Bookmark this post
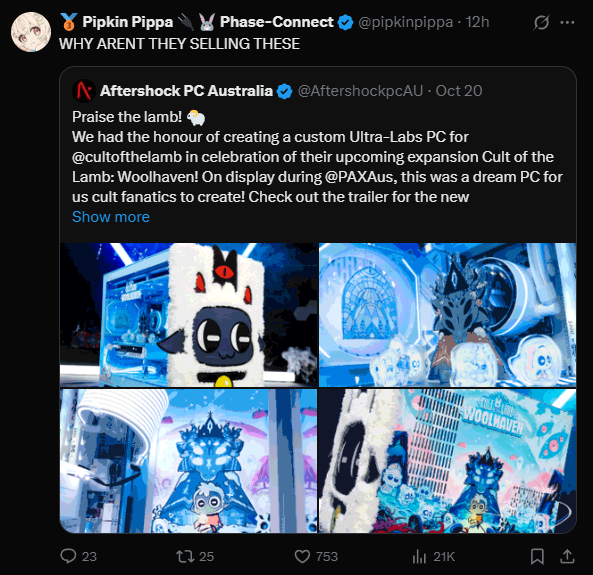Screen dimensions: 593x575 tap(537, 556)
